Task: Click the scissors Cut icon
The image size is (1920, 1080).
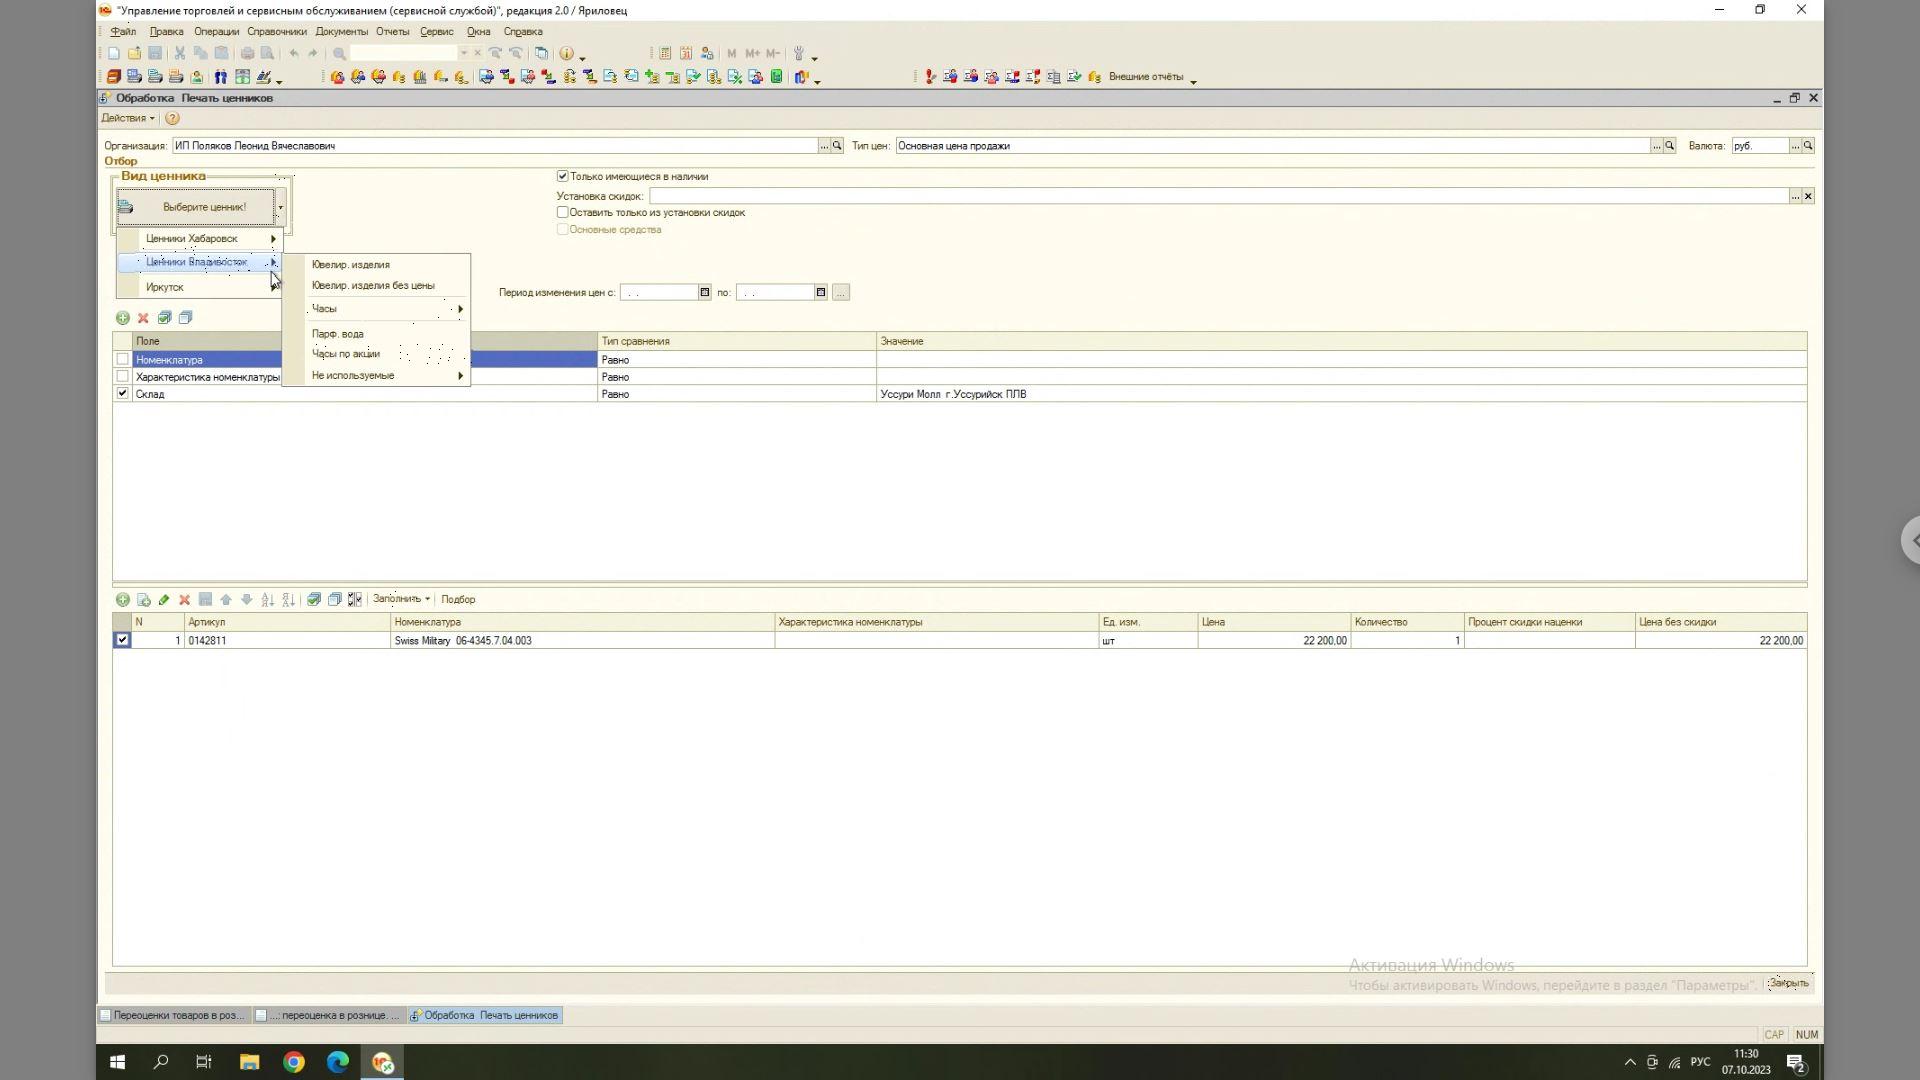Action: point(180,54)
